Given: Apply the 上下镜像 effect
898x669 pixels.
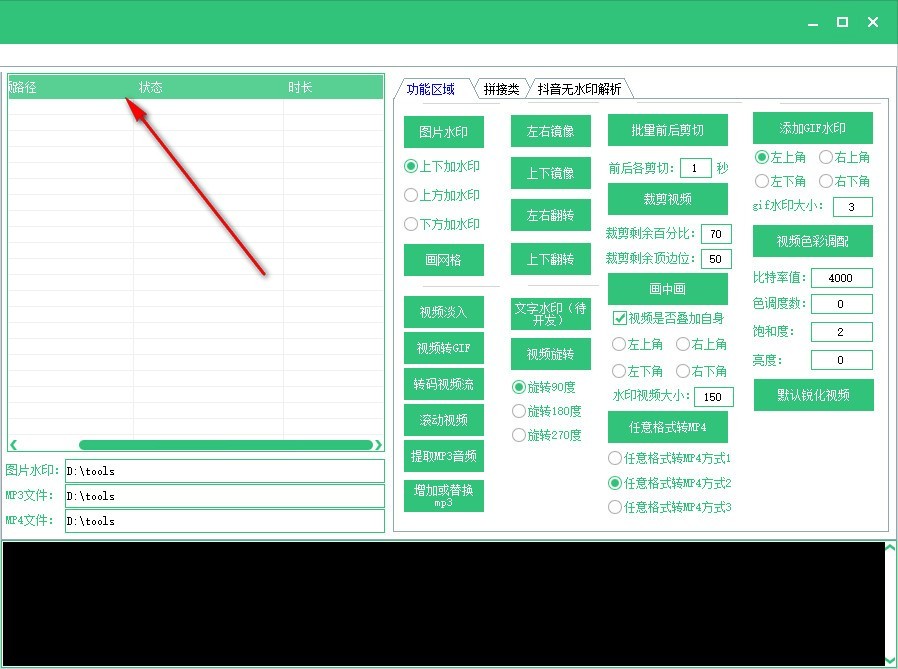Looking at the screenshot, I should coord(550,173).
